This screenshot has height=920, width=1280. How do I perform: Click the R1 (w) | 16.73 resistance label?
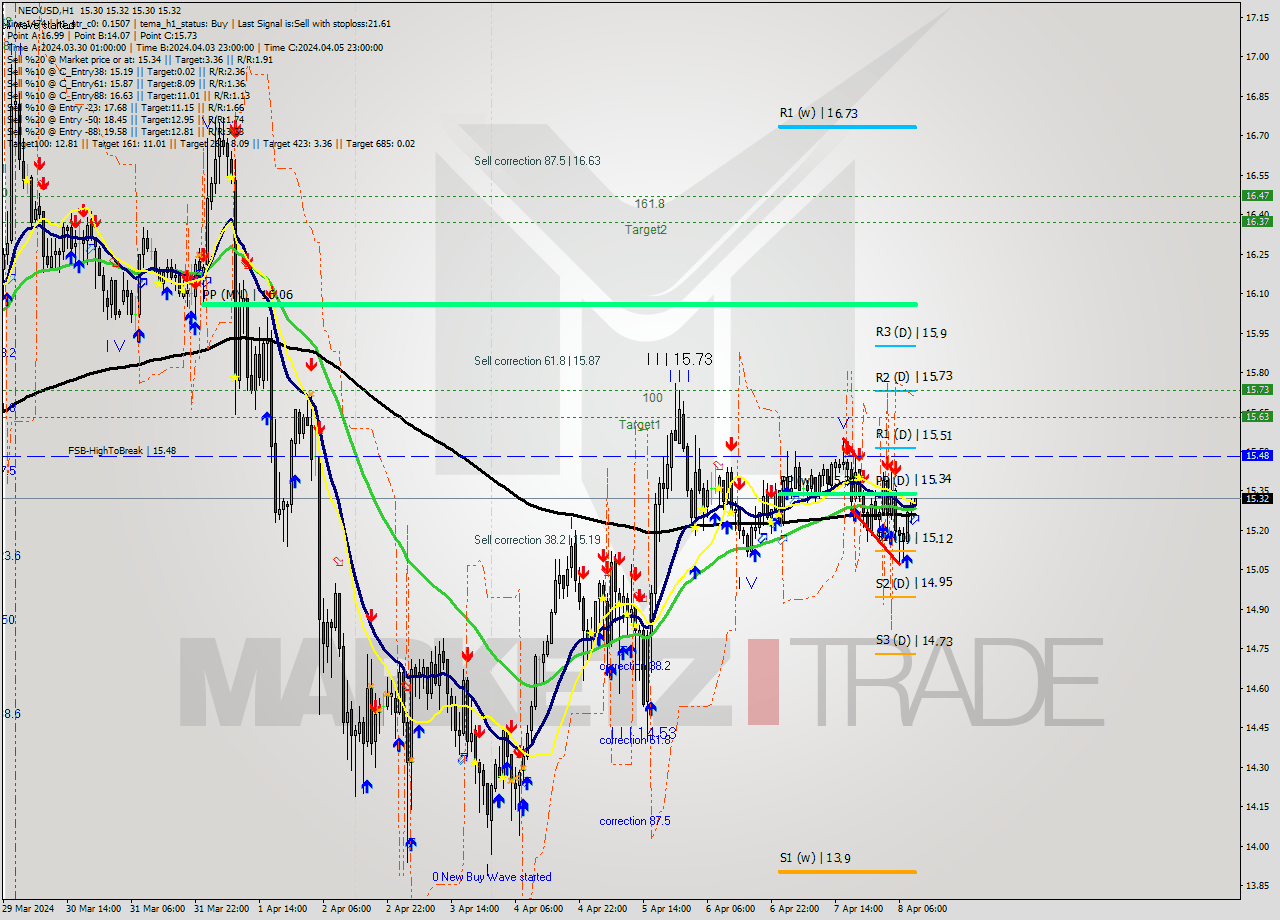pos(818,114)
